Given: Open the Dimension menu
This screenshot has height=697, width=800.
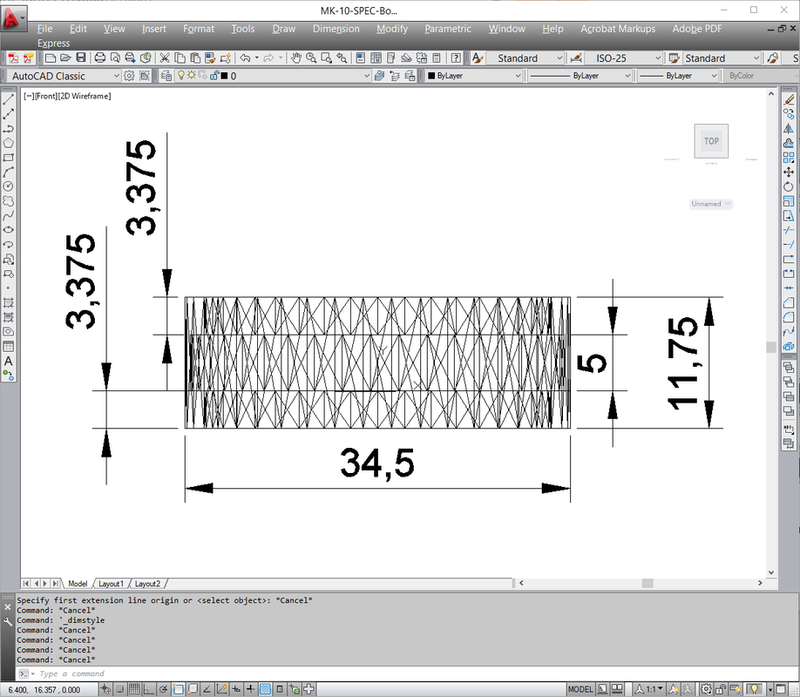Looking at the screenshot, I should point(335,29).
